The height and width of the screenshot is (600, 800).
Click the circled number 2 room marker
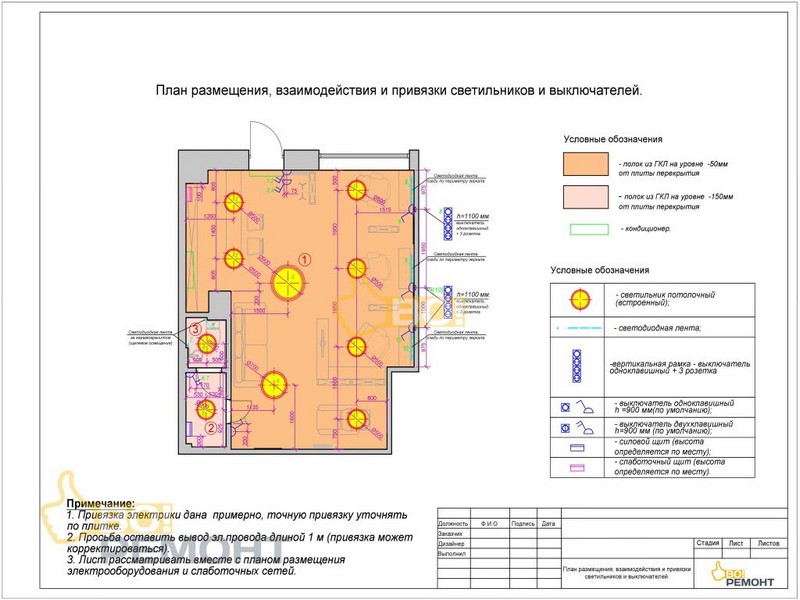pyautogui.click(x=211, y=428)
